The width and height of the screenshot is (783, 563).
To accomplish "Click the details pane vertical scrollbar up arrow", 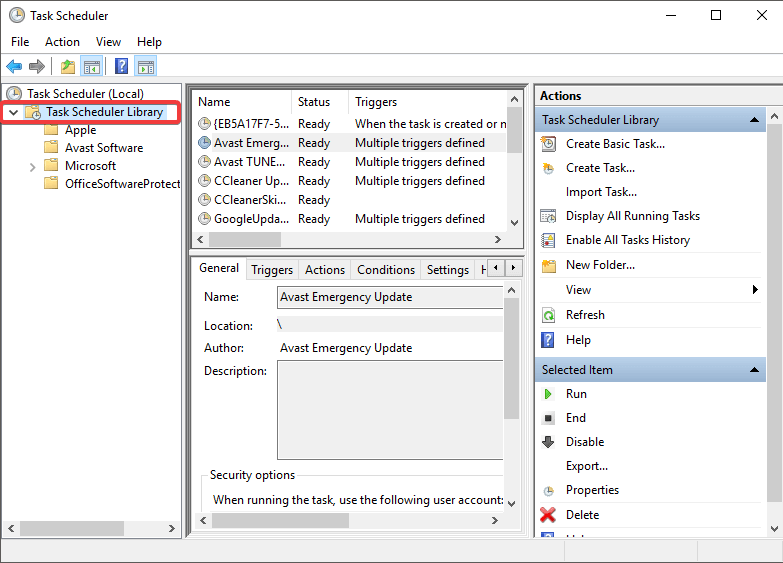I will tap(511, 290).
